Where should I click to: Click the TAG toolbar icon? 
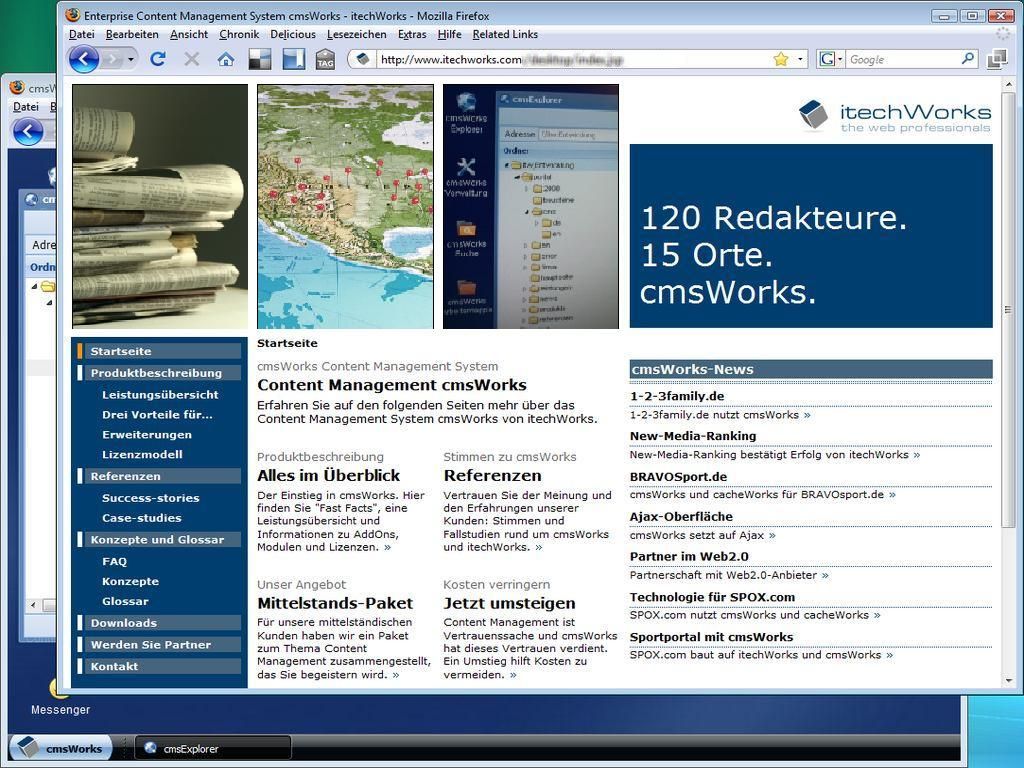coord(325,59)
